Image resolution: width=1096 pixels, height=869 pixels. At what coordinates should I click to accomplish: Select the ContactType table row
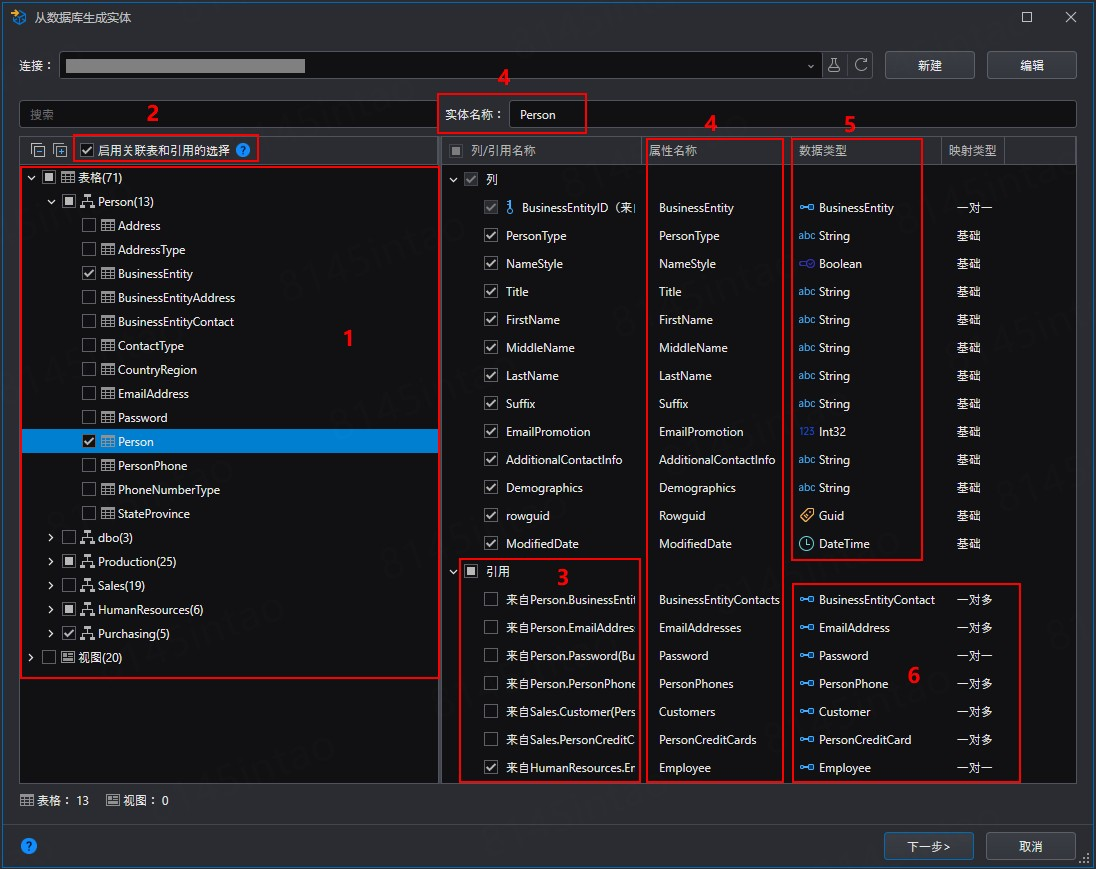pyautogui.click(x=230, y=345)
